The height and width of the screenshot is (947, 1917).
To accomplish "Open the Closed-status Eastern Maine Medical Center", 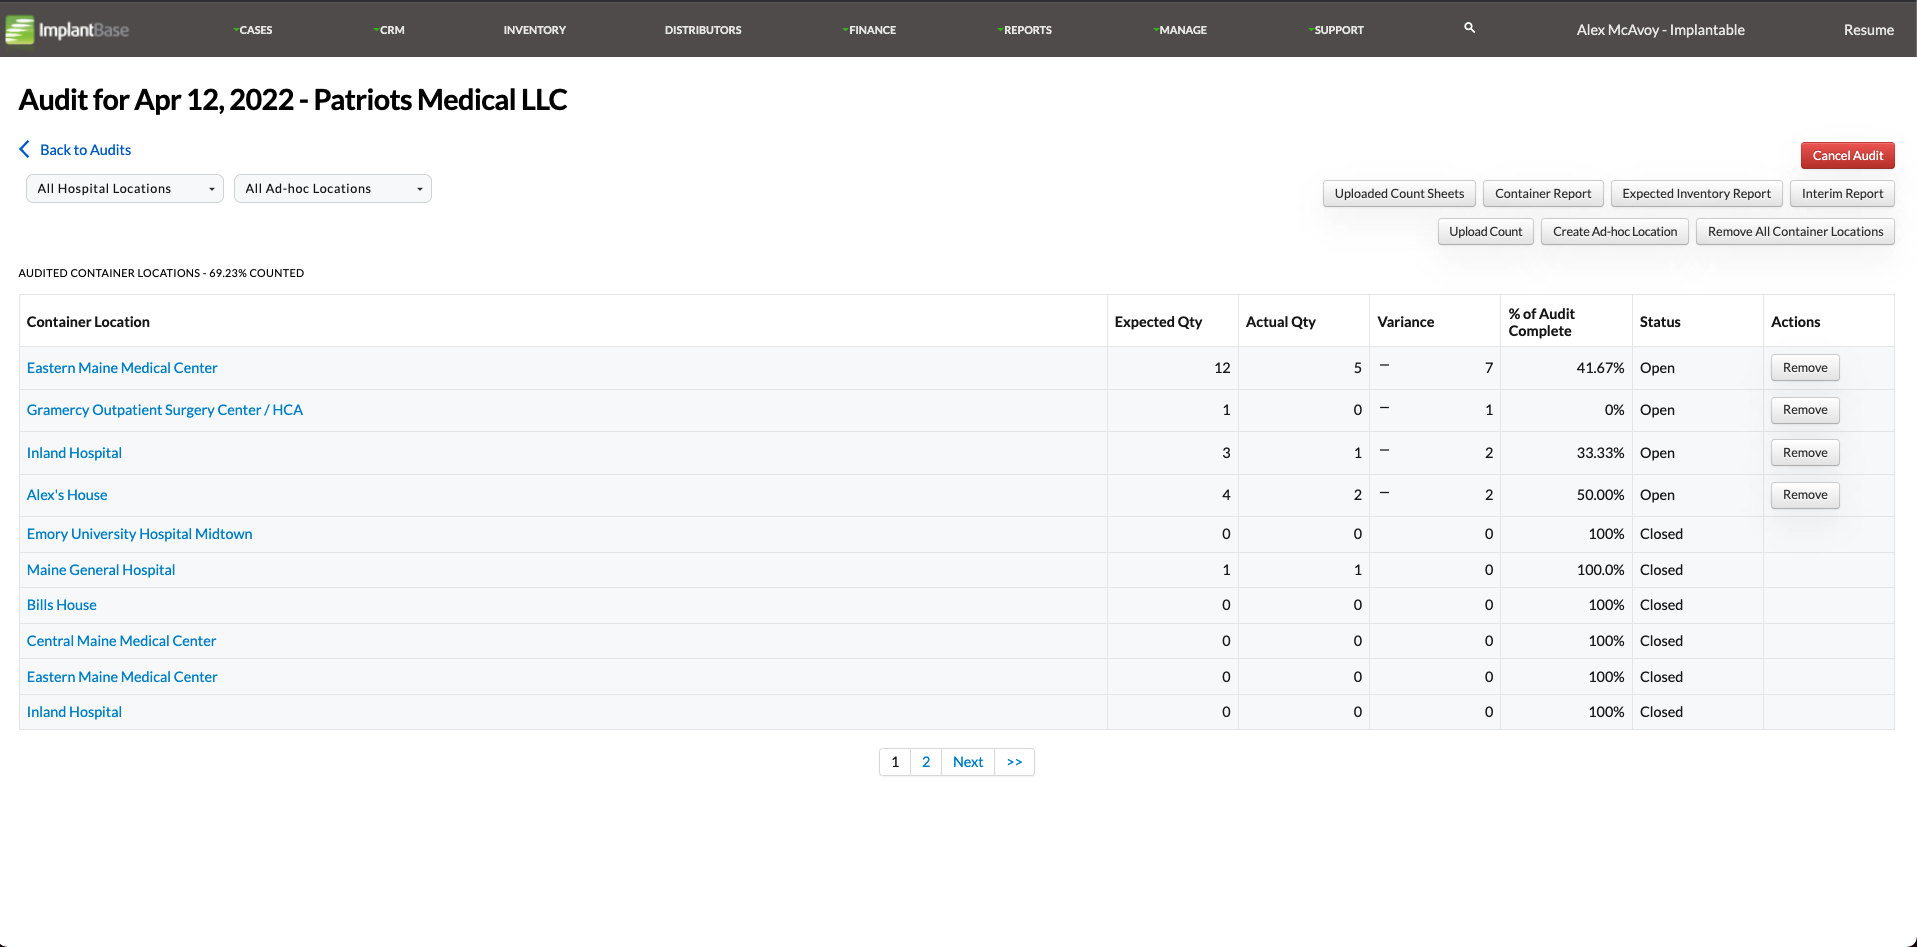I will (x=122, y=677).
